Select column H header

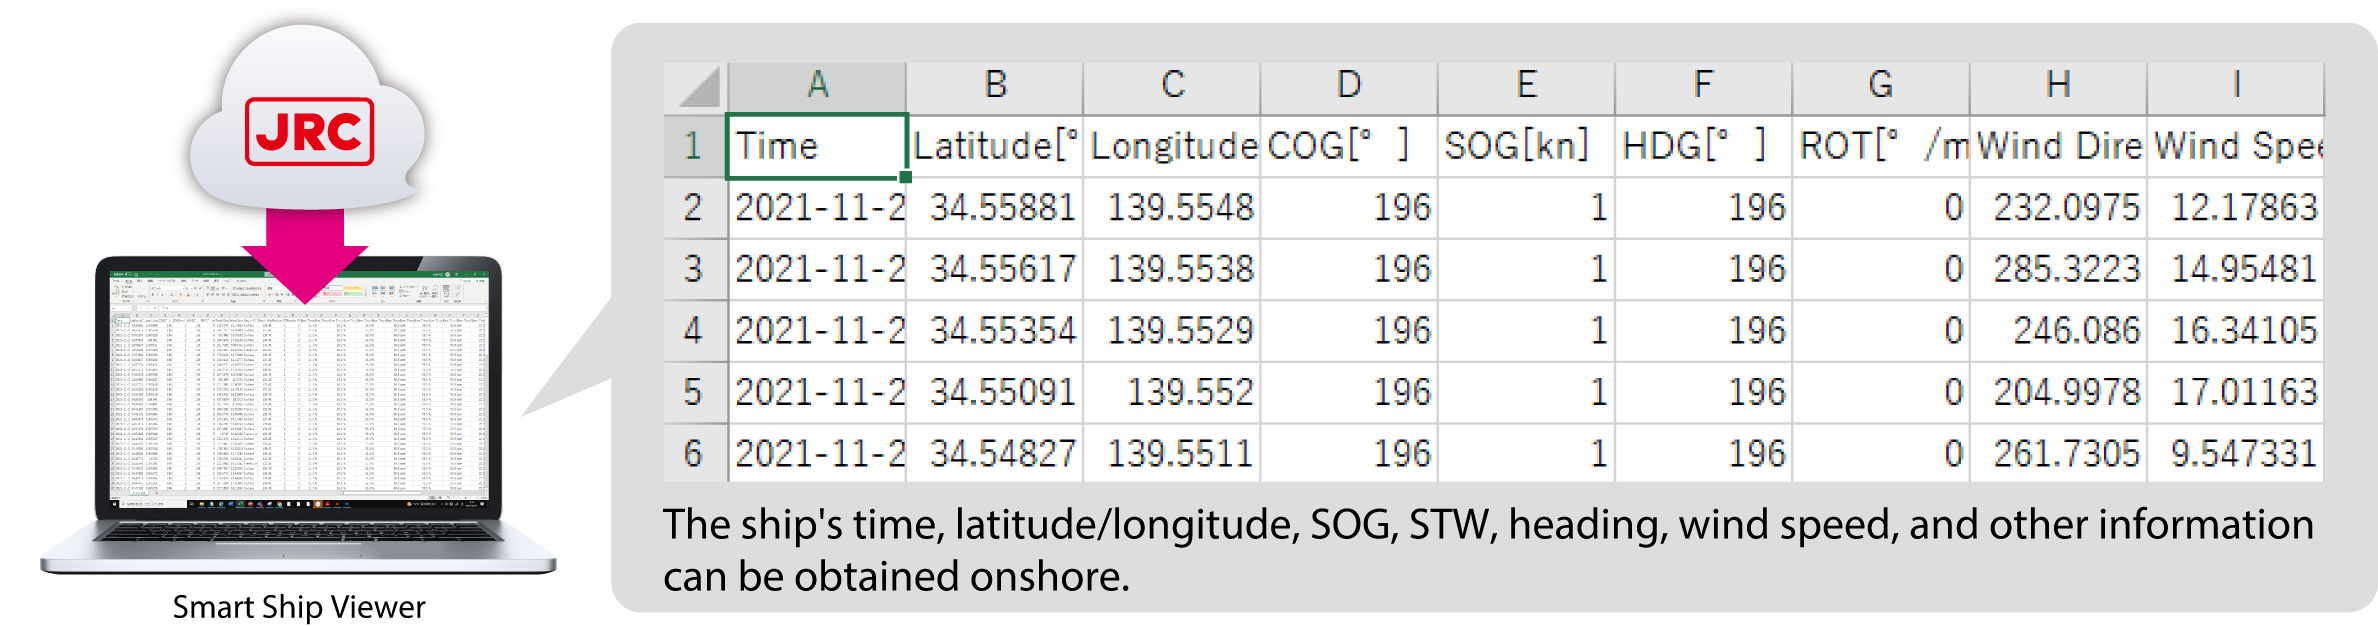click(2057, 86)
